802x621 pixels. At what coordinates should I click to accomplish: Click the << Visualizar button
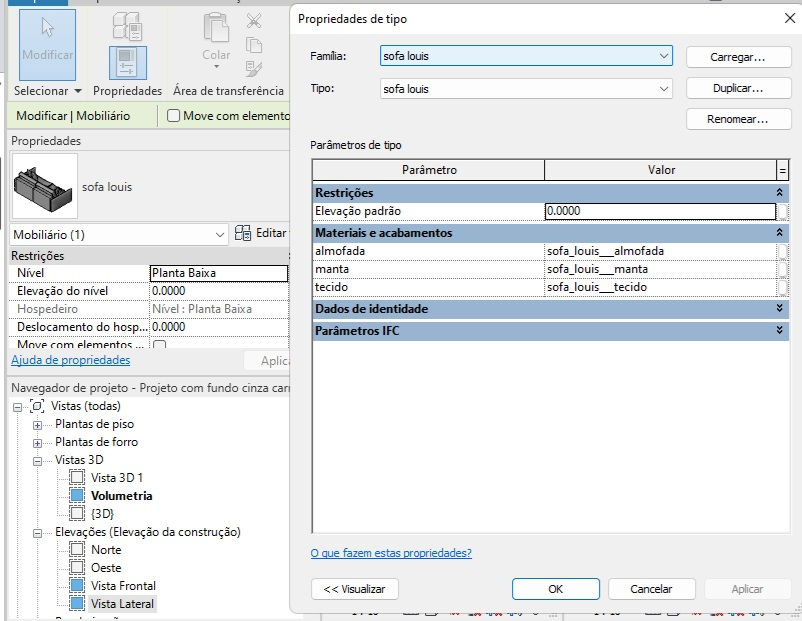tap(354, 589)
